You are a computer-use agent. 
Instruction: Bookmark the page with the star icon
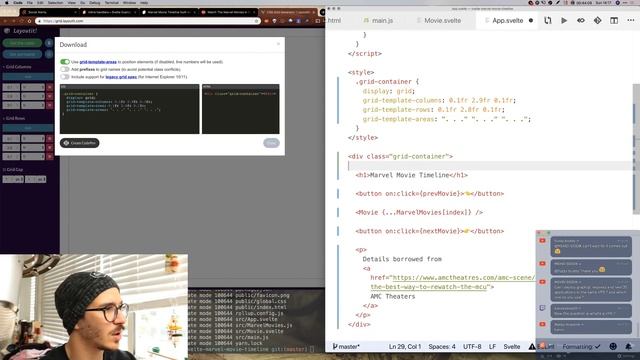click(x=256, y=21)
